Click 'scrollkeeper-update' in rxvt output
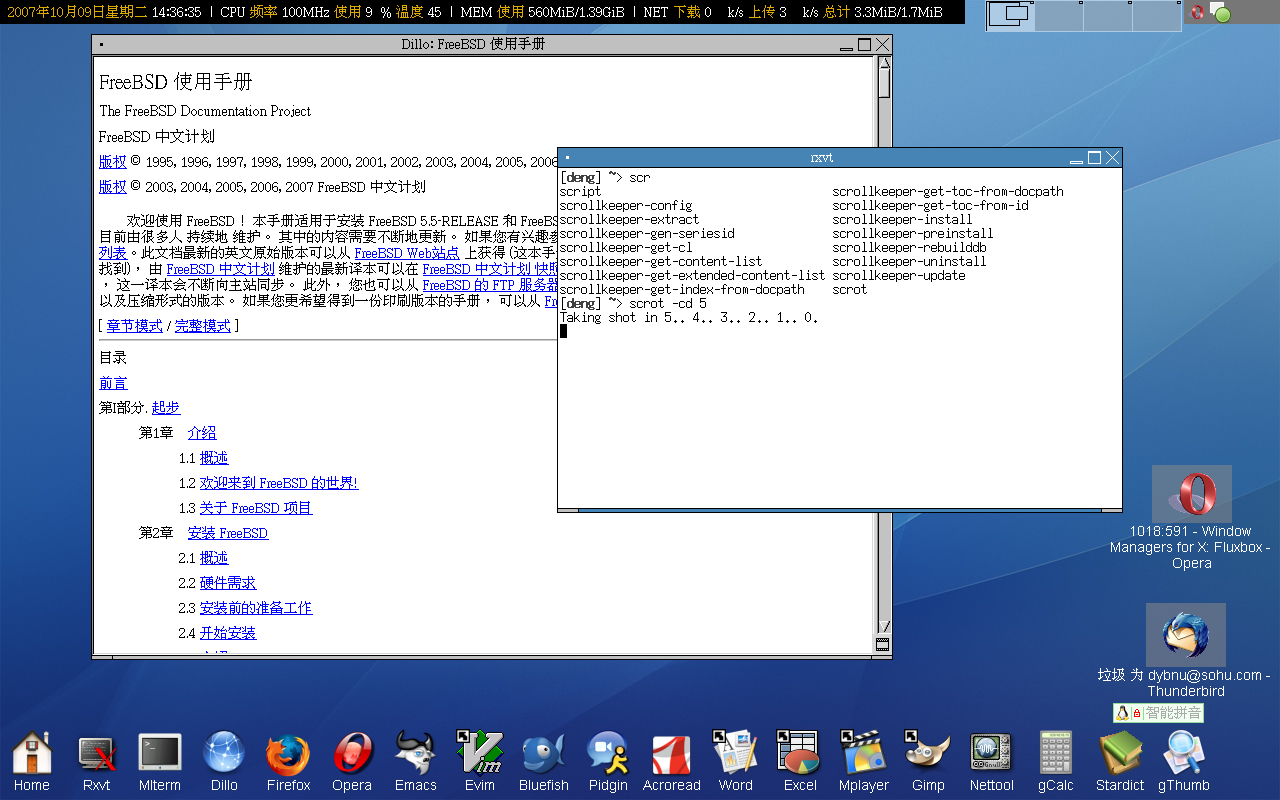The image size is (1280, 800). pos(899,275)
